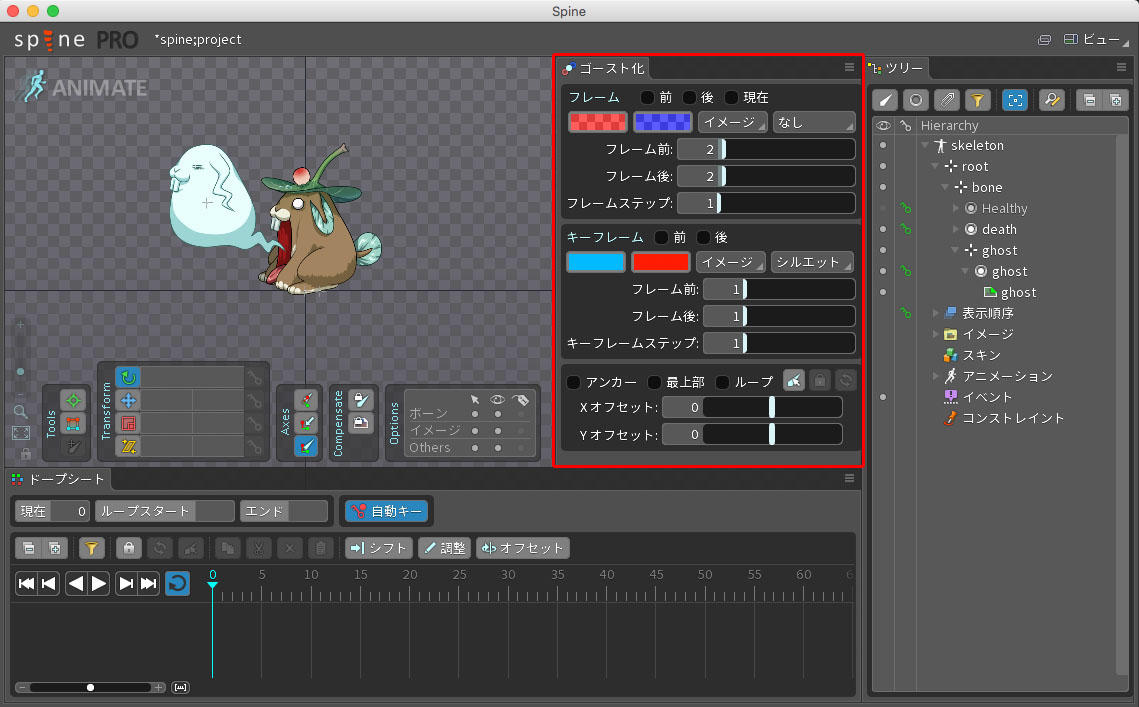Toggle image compensation in Compensate panel
This screenshot has width=1139, height=707.
(361, 423)
